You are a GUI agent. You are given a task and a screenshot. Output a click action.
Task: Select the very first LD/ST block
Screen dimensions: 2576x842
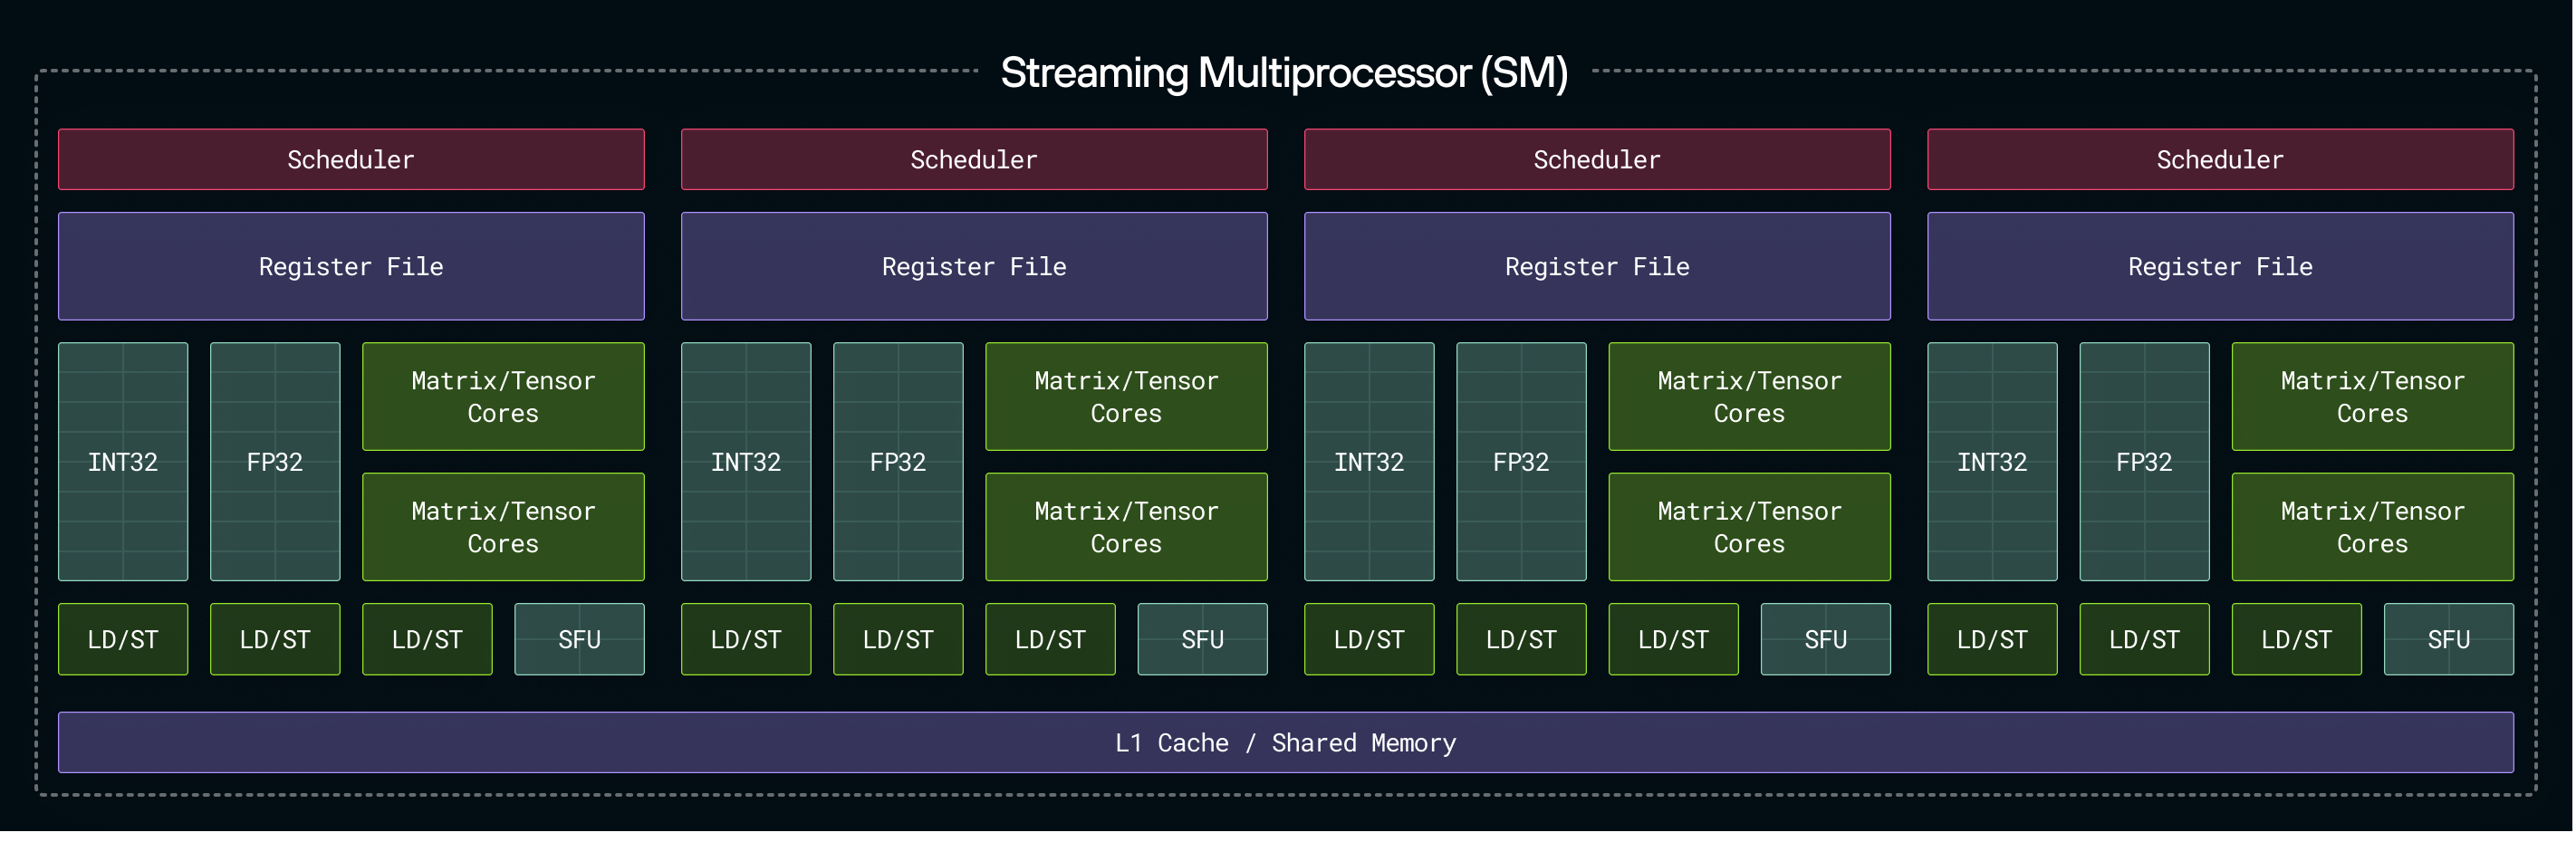click(123, 639)
